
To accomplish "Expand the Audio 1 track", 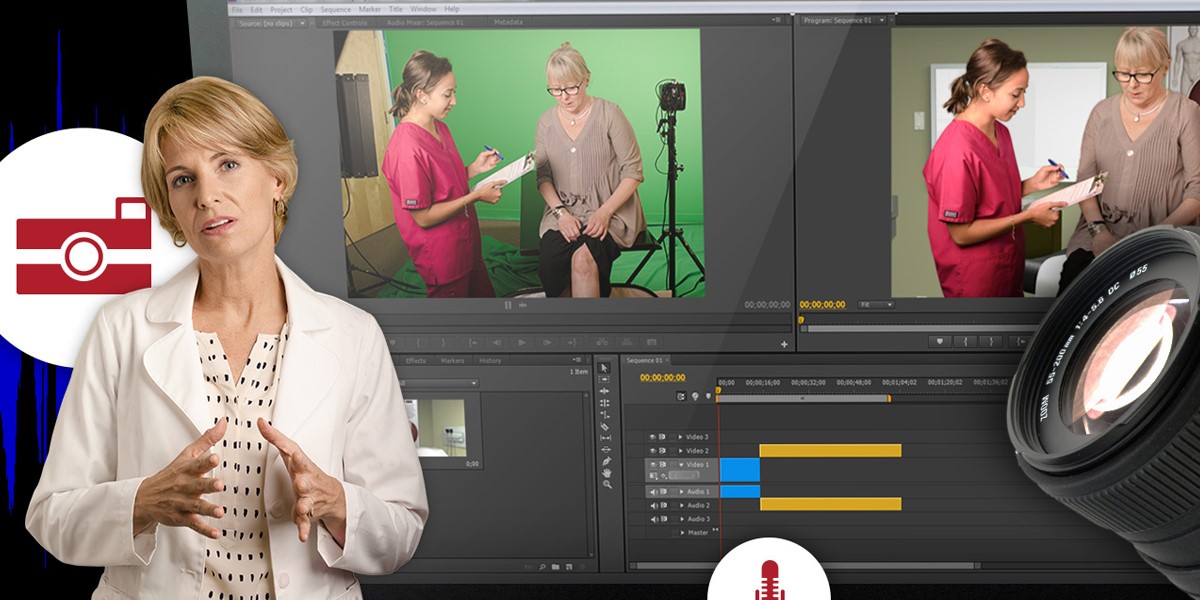I will click(x=681, y=492).
